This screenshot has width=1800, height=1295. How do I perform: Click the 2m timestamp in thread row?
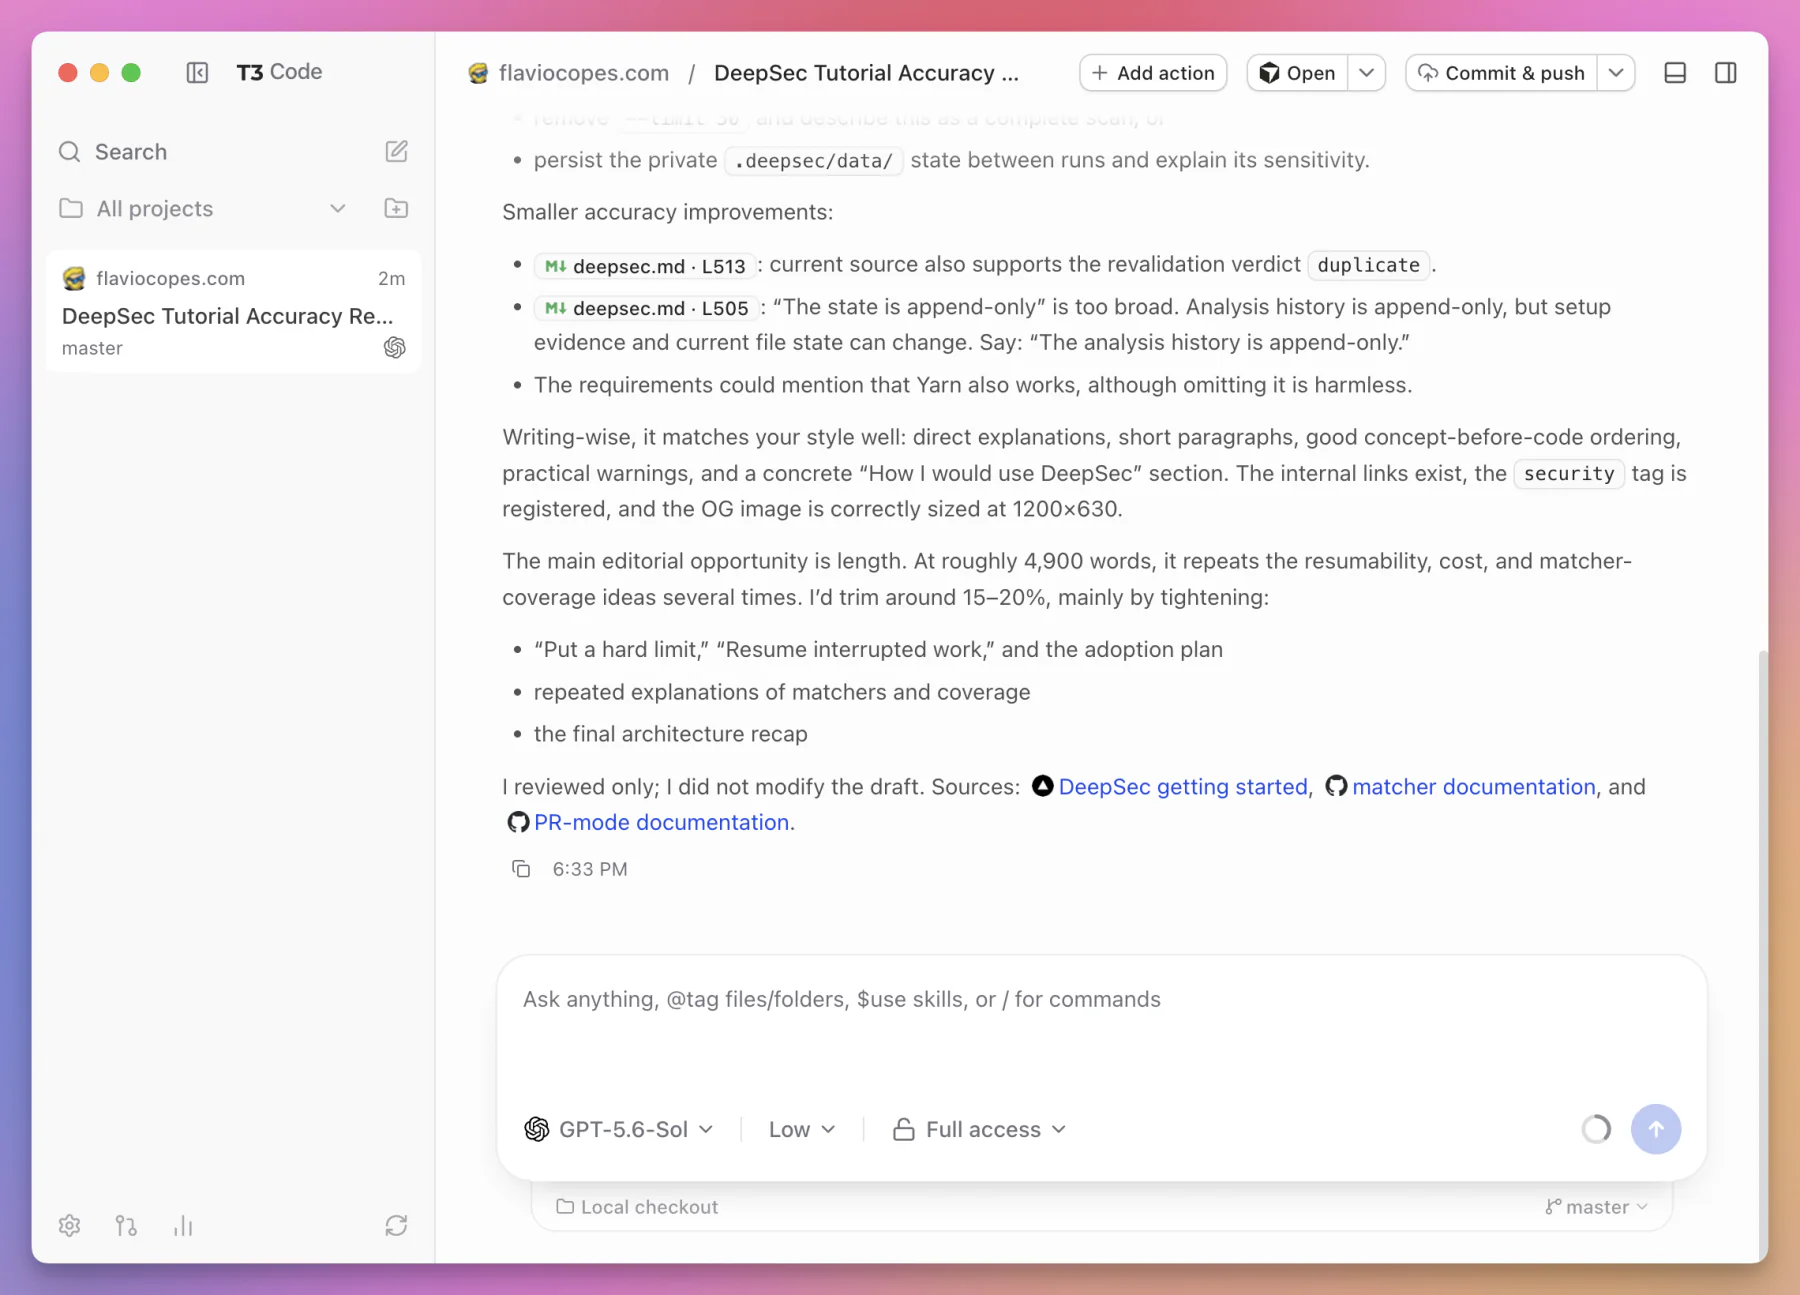coord(391,278)
